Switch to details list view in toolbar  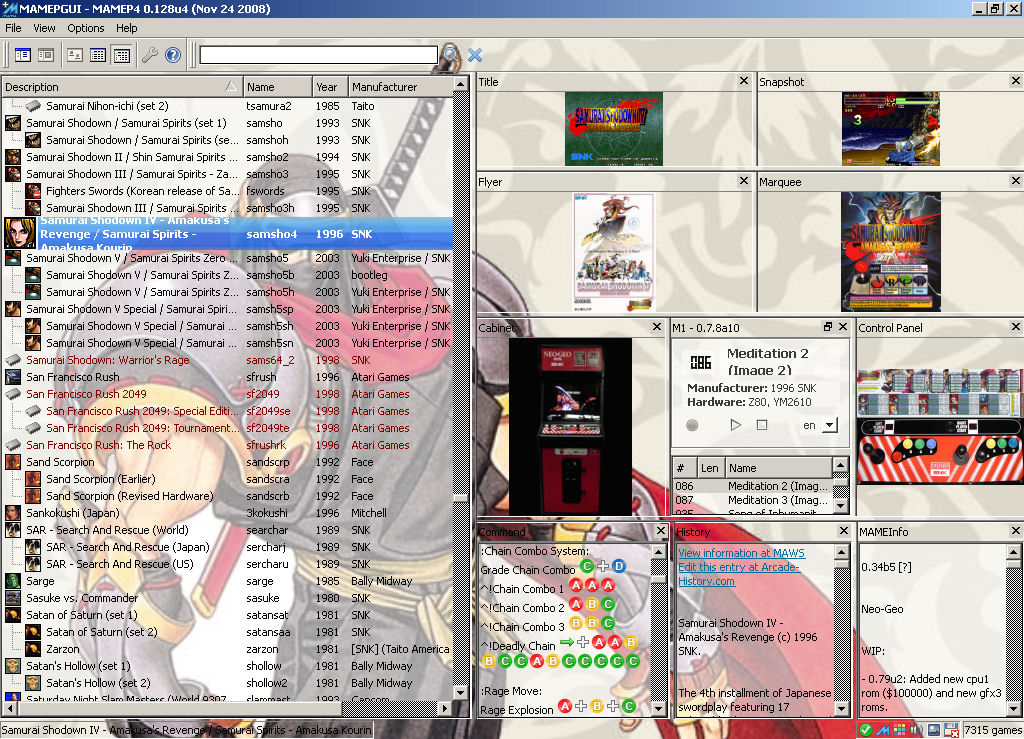pos(98,55)
